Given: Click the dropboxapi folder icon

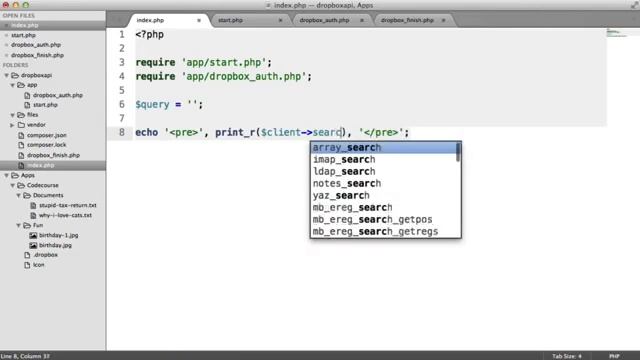Looking at the screenshot, I should pyautogui.click(x=15, y=75).
